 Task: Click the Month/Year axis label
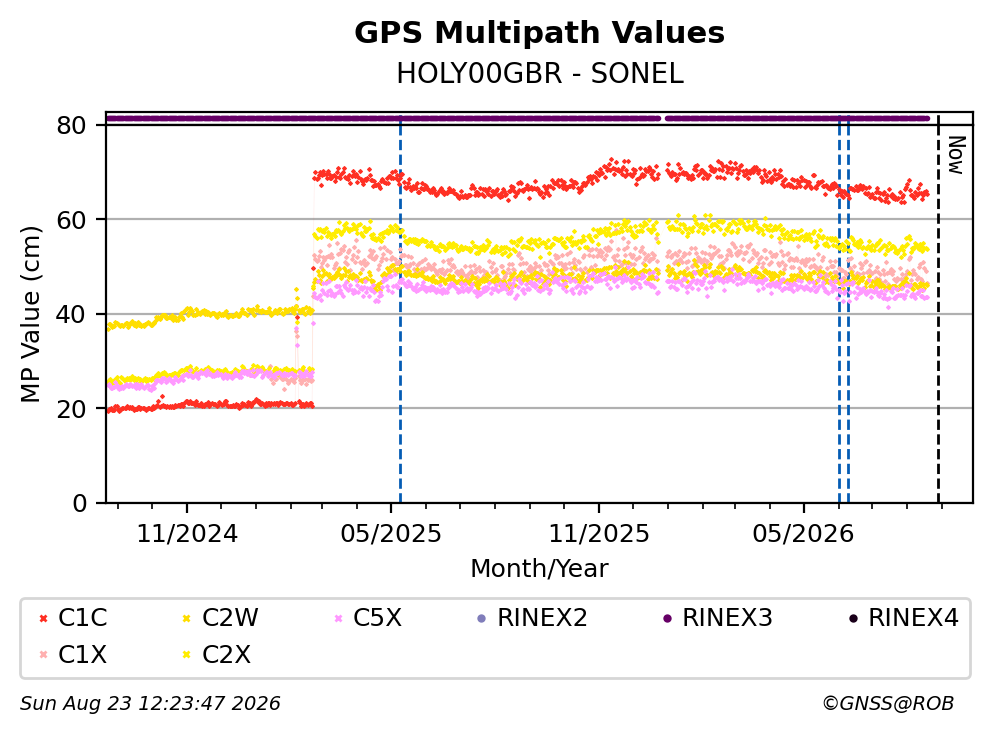pyautogui.click(x=539, y=569)
